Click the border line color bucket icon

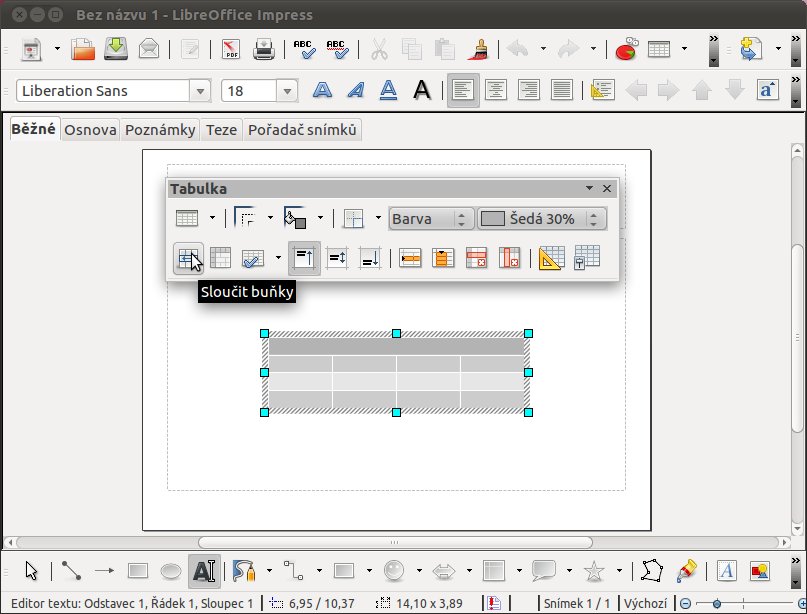[295, 217]
